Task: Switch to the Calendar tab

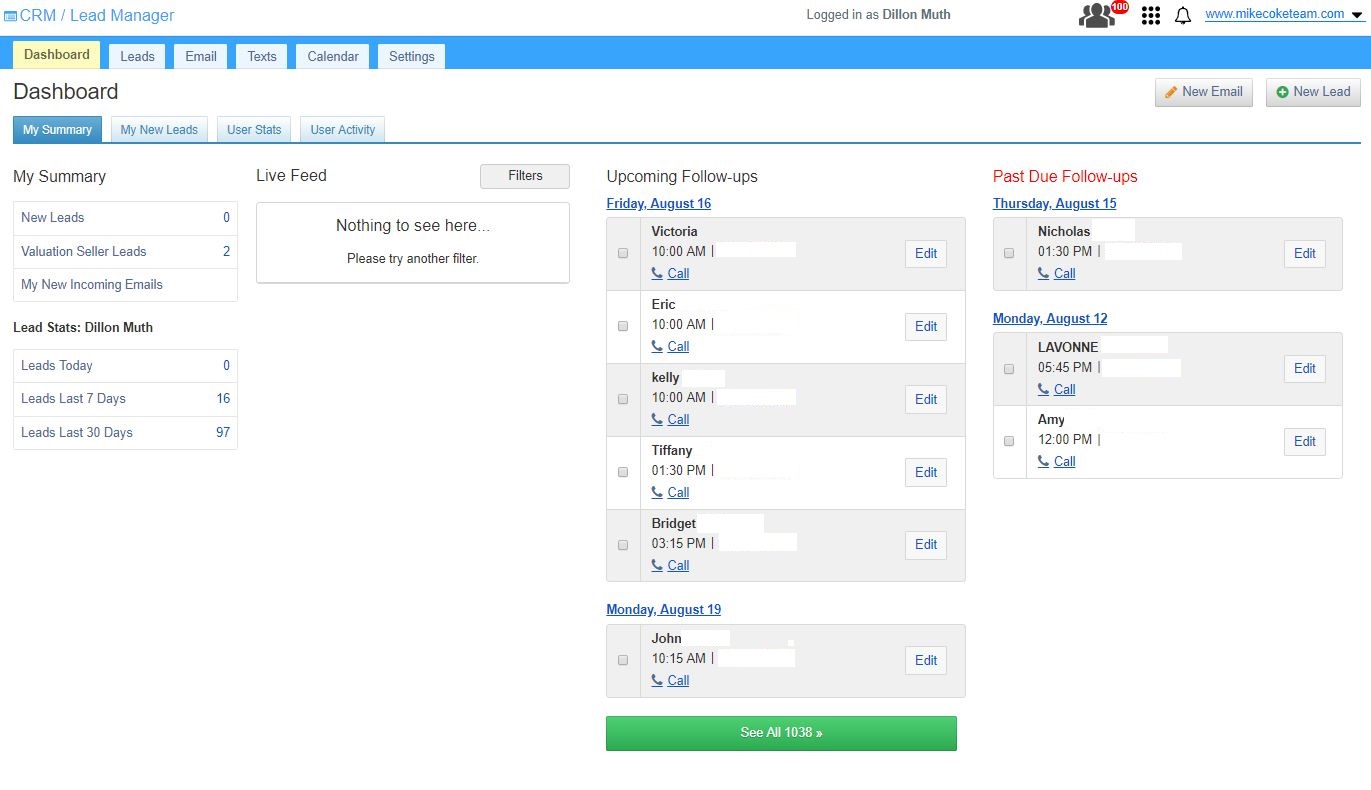Action: 333,56
